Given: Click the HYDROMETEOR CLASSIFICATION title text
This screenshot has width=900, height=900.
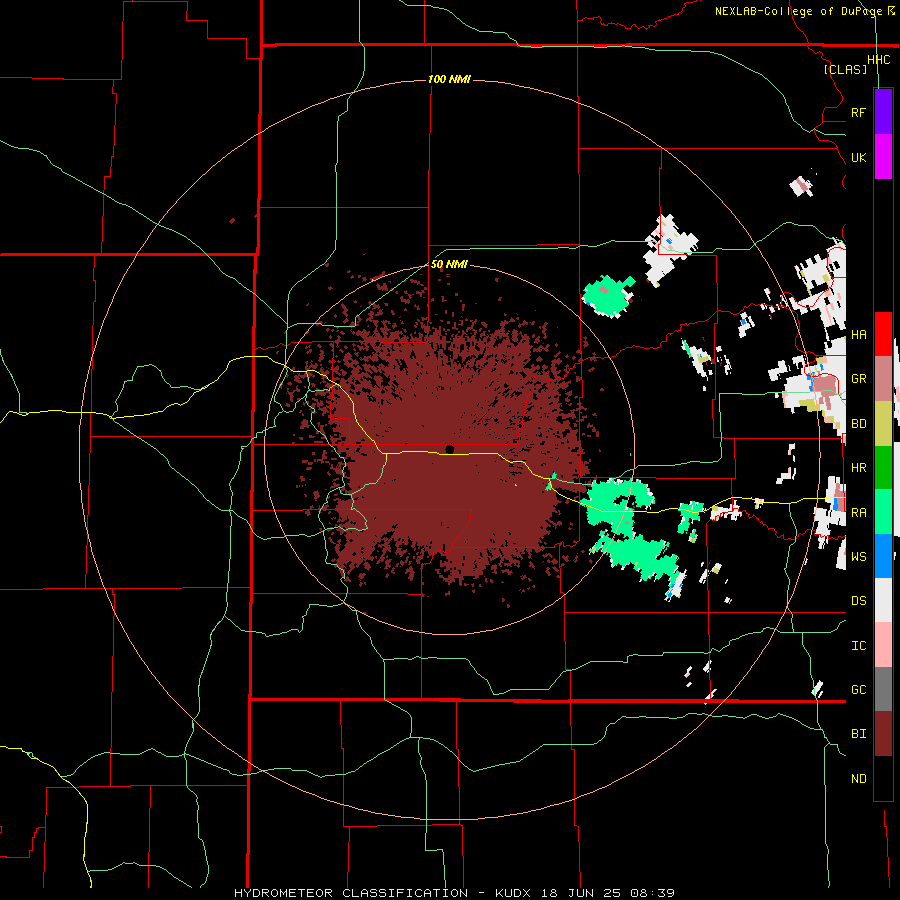Looking at the screenshot, I should pyautogui.click(x=351, y=893).
